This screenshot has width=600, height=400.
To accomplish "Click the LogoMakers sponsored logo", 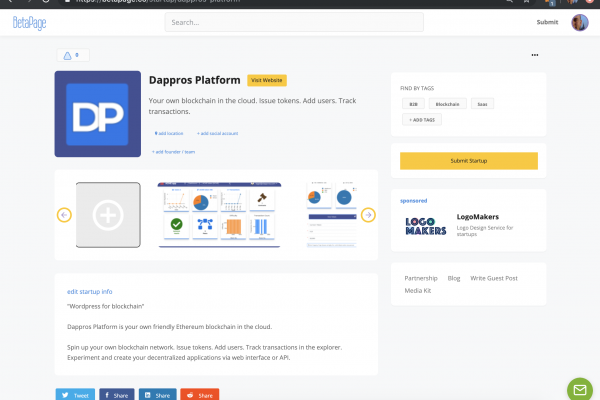I will click(x=426, y=226).
